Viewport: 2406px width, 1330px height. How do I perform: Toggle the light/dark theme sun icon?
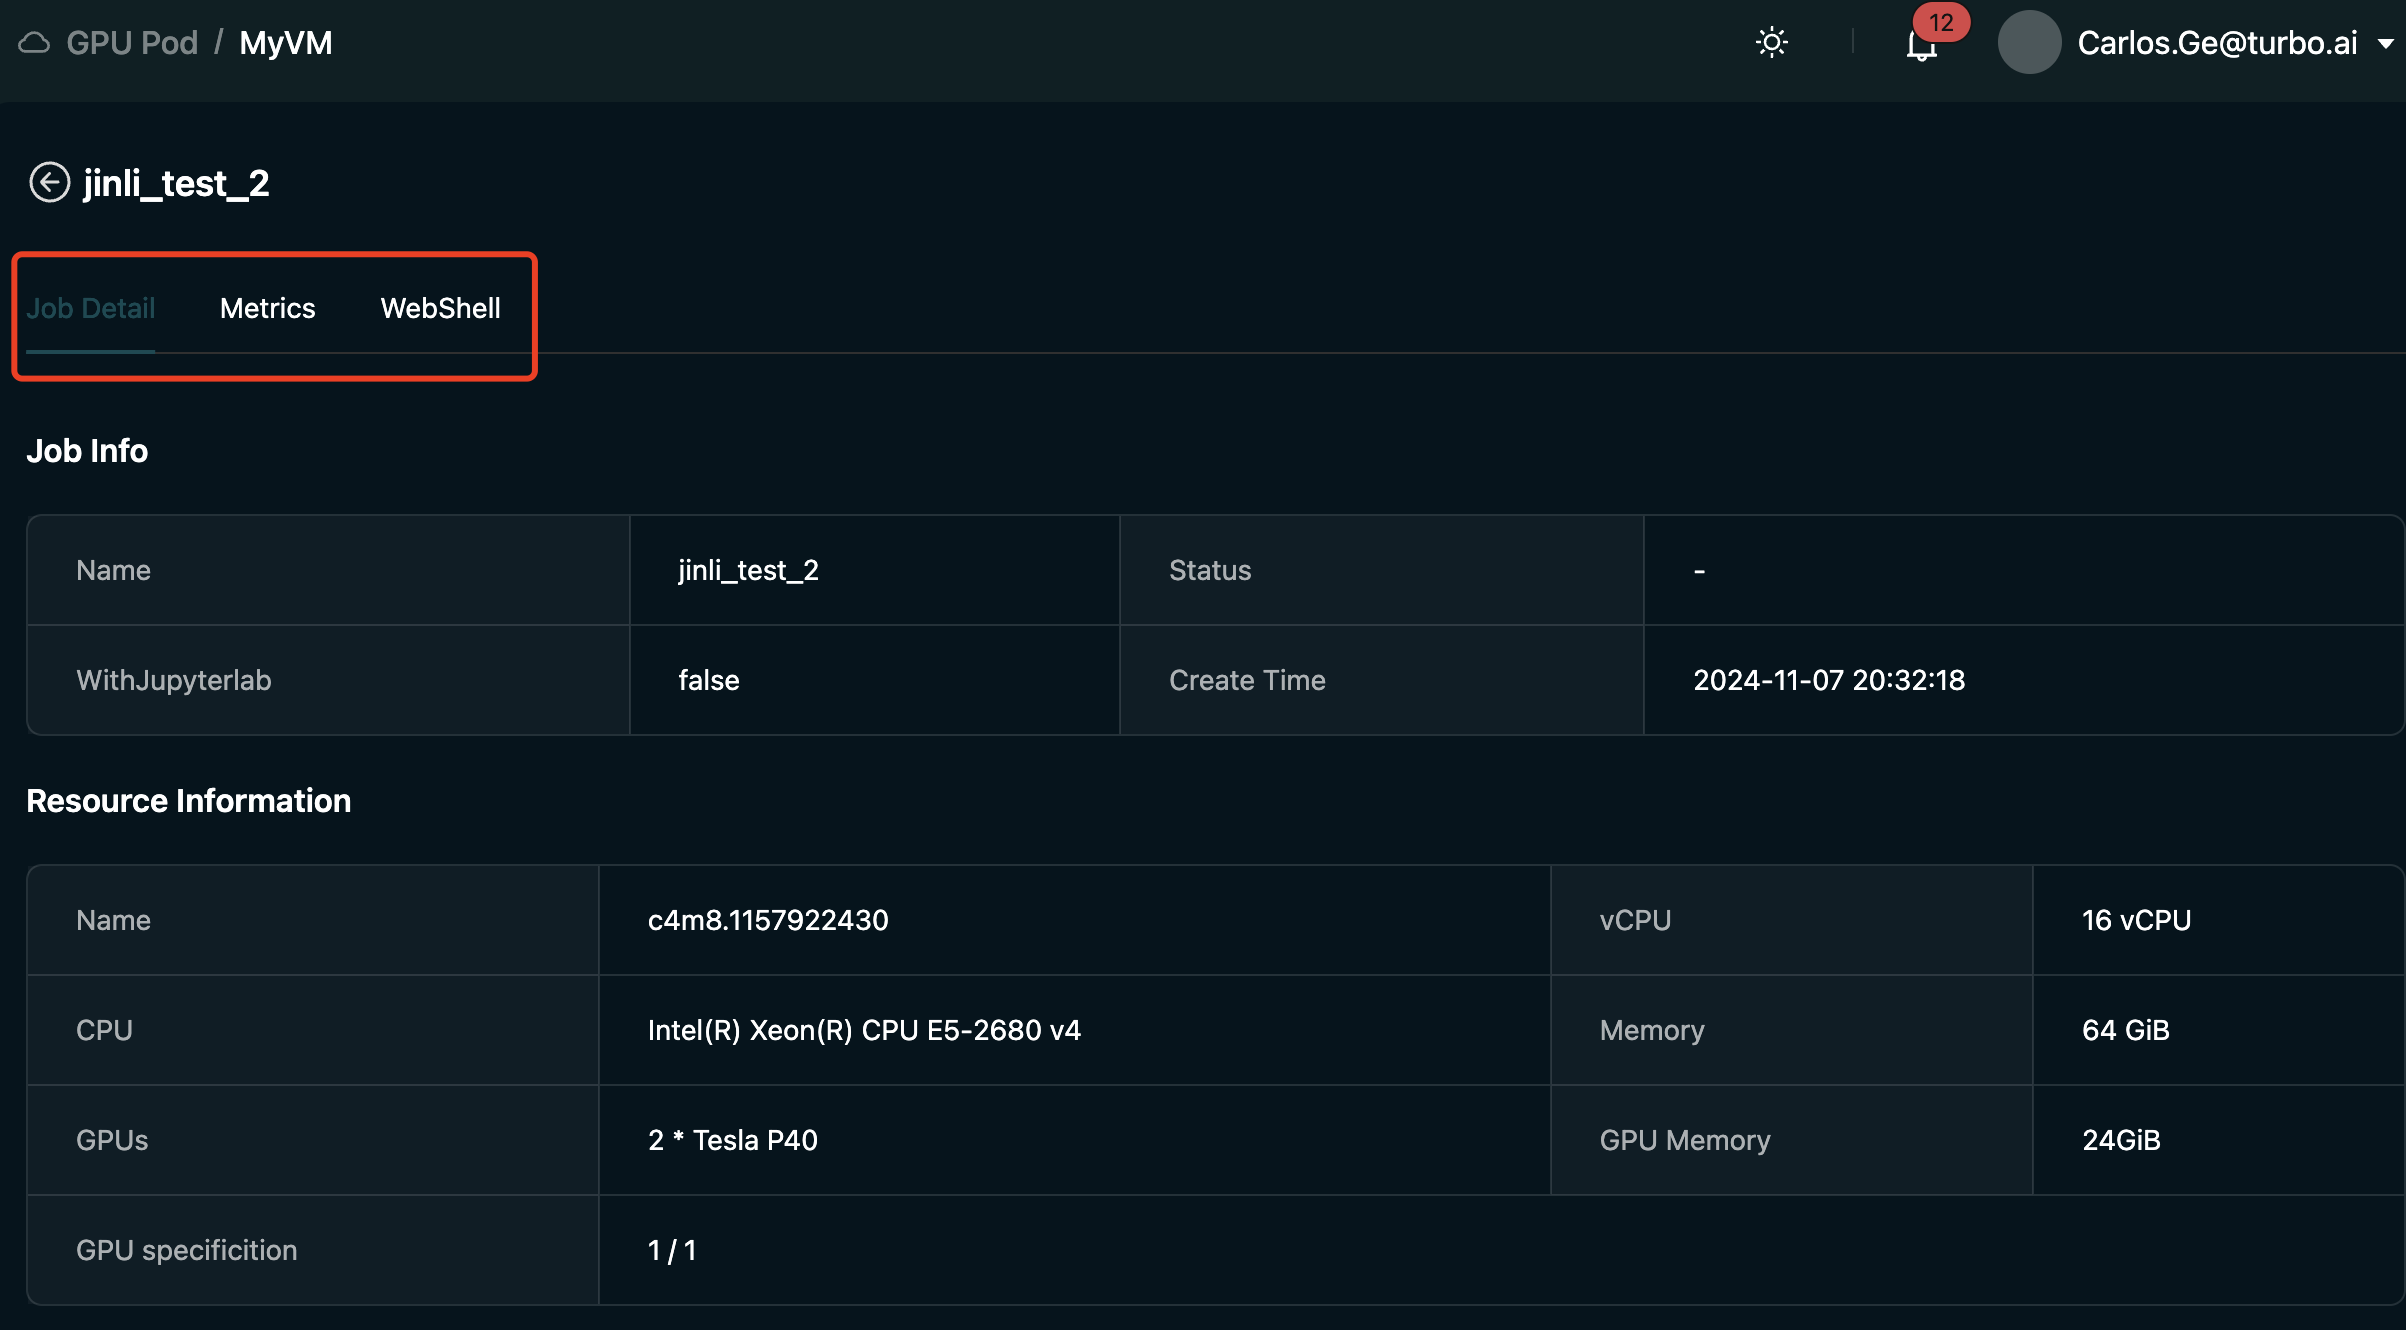1772,43
